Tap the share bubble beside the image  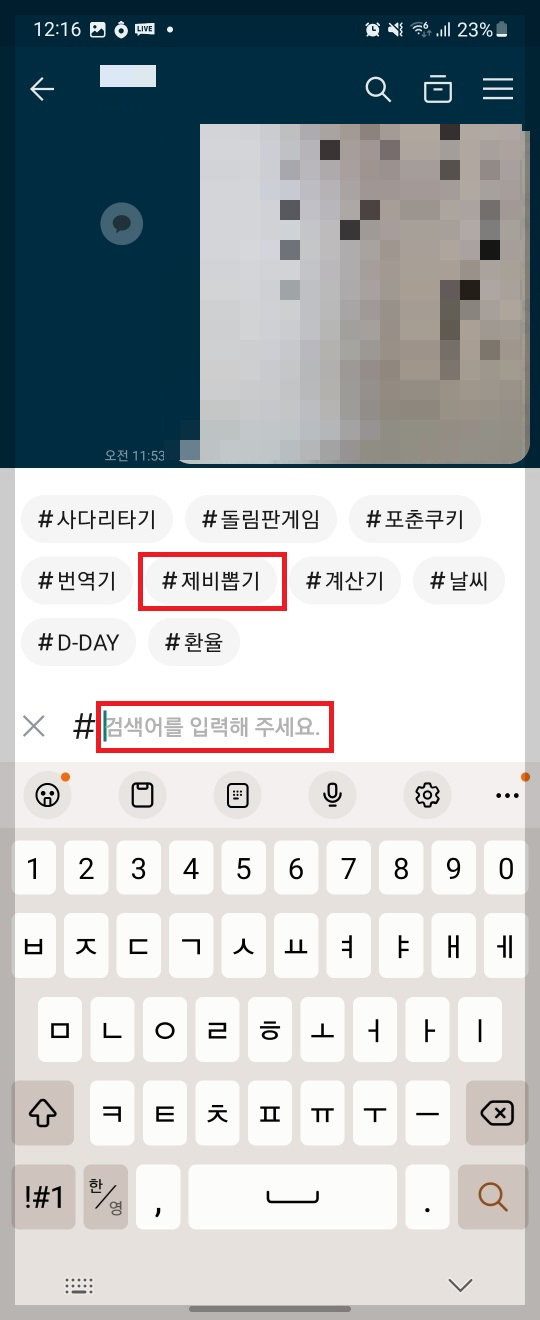pyautogui.click(x=122, y=224)
